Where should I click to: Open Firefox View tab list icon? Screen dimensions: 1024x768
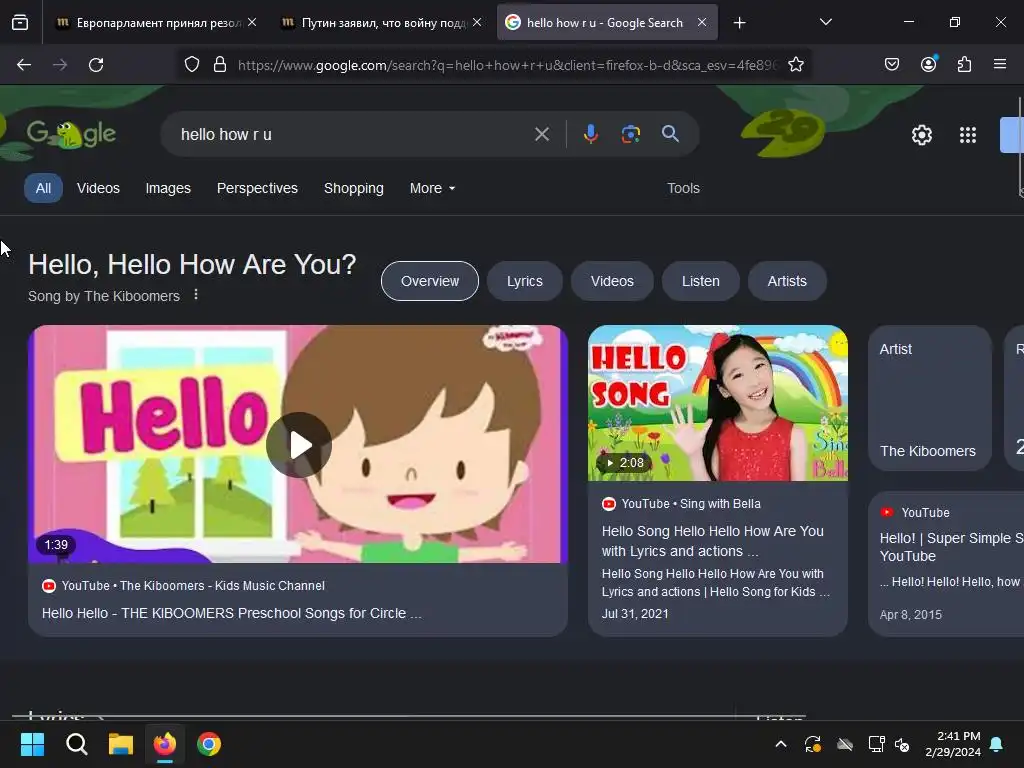pos(20,23)
